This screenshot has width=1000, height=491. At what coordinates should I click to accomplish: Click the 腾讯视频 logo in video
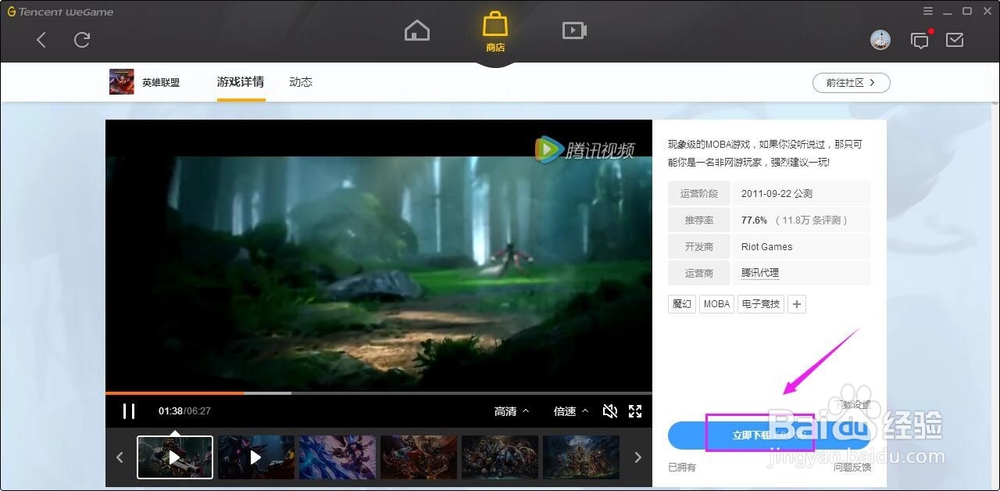(x=585, y=150)
